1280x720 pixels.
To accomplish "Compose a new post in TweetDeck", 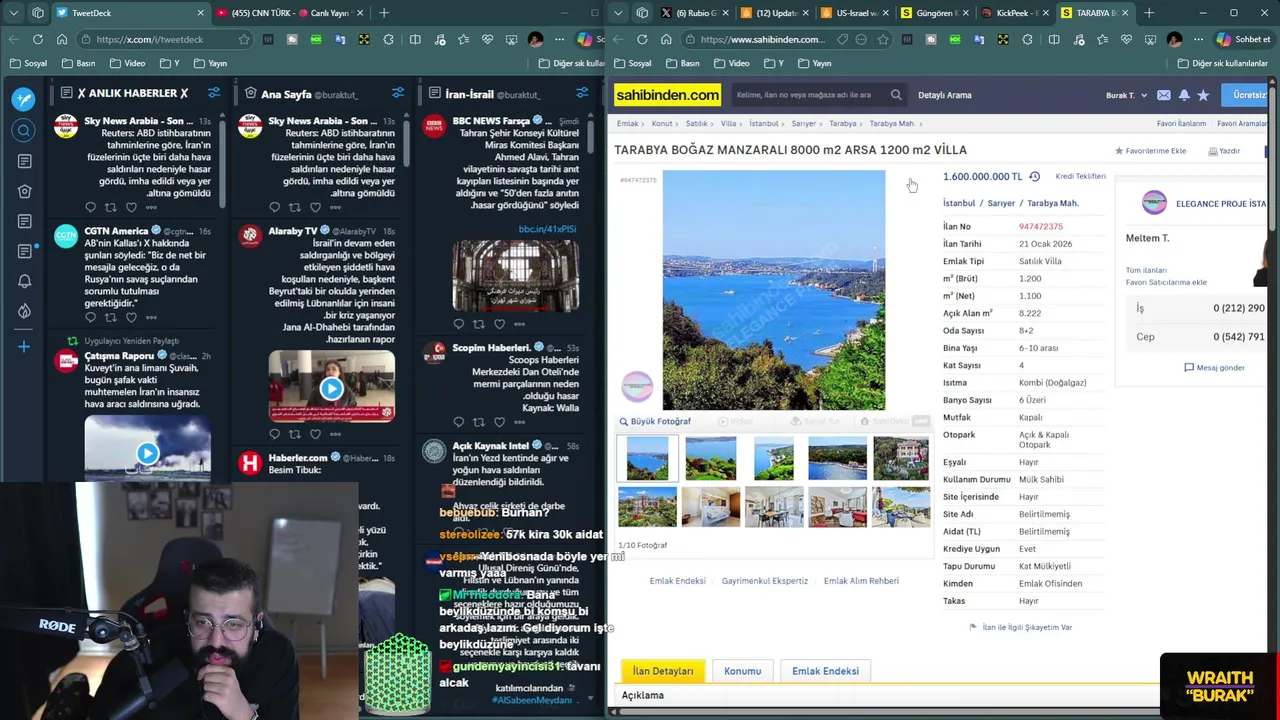I will [24, 99].
